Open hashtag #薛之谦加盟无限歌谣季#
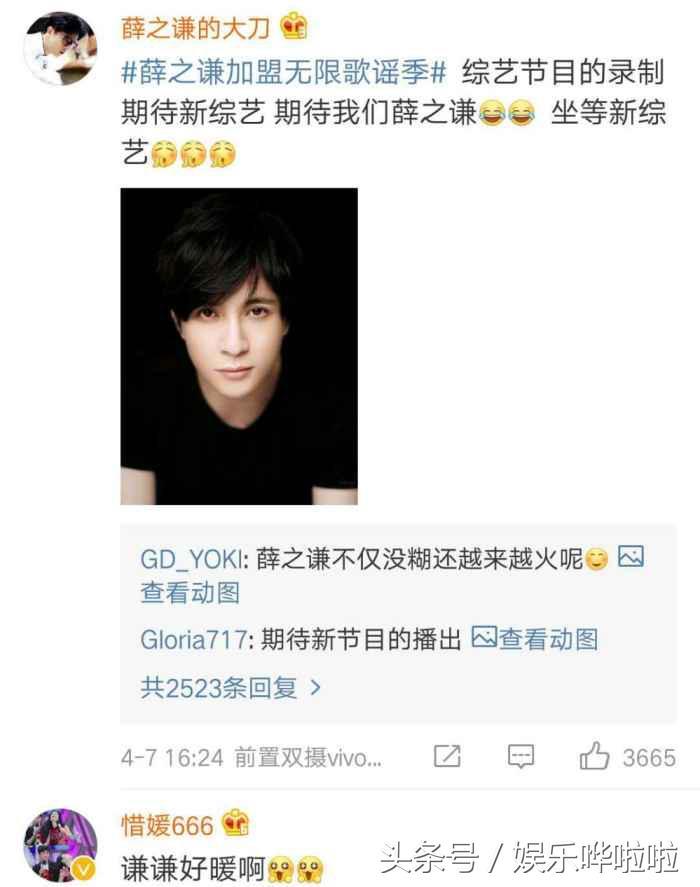The image size is (700, 887). point(284,72)
